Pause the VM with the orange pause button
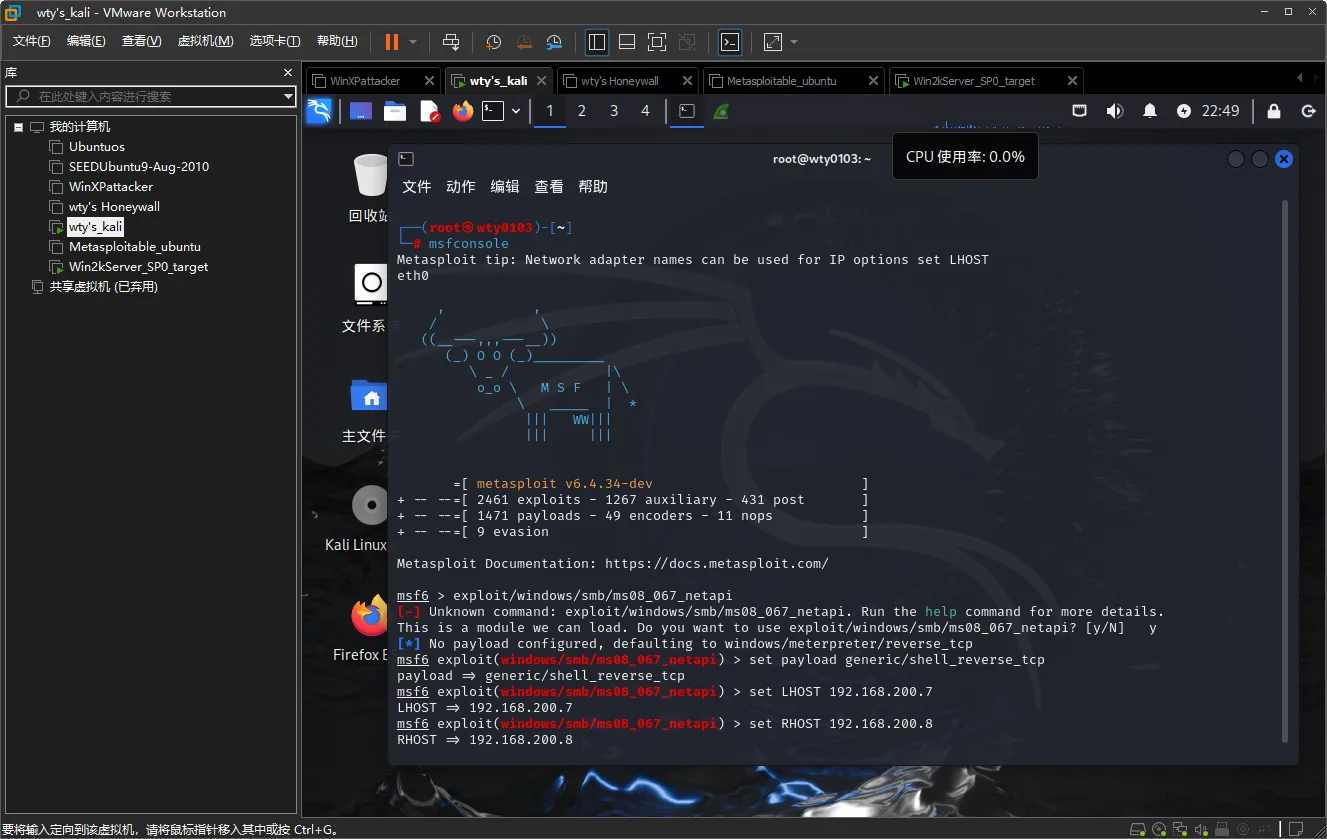This screenshot has height=839, width=1327. click(x=391, y=42)
